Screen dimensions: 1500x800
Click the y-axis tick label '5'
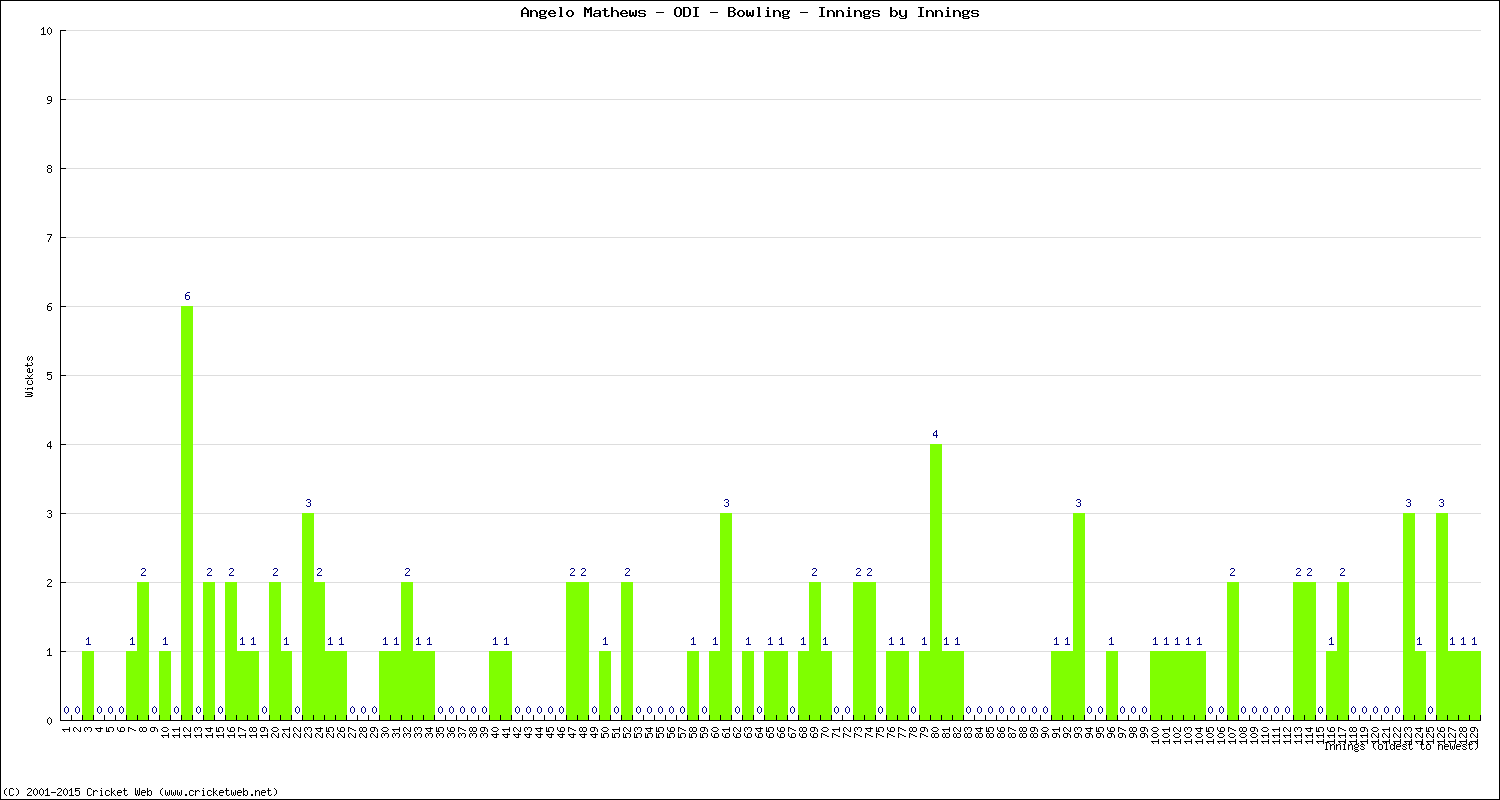click(49, 376)
